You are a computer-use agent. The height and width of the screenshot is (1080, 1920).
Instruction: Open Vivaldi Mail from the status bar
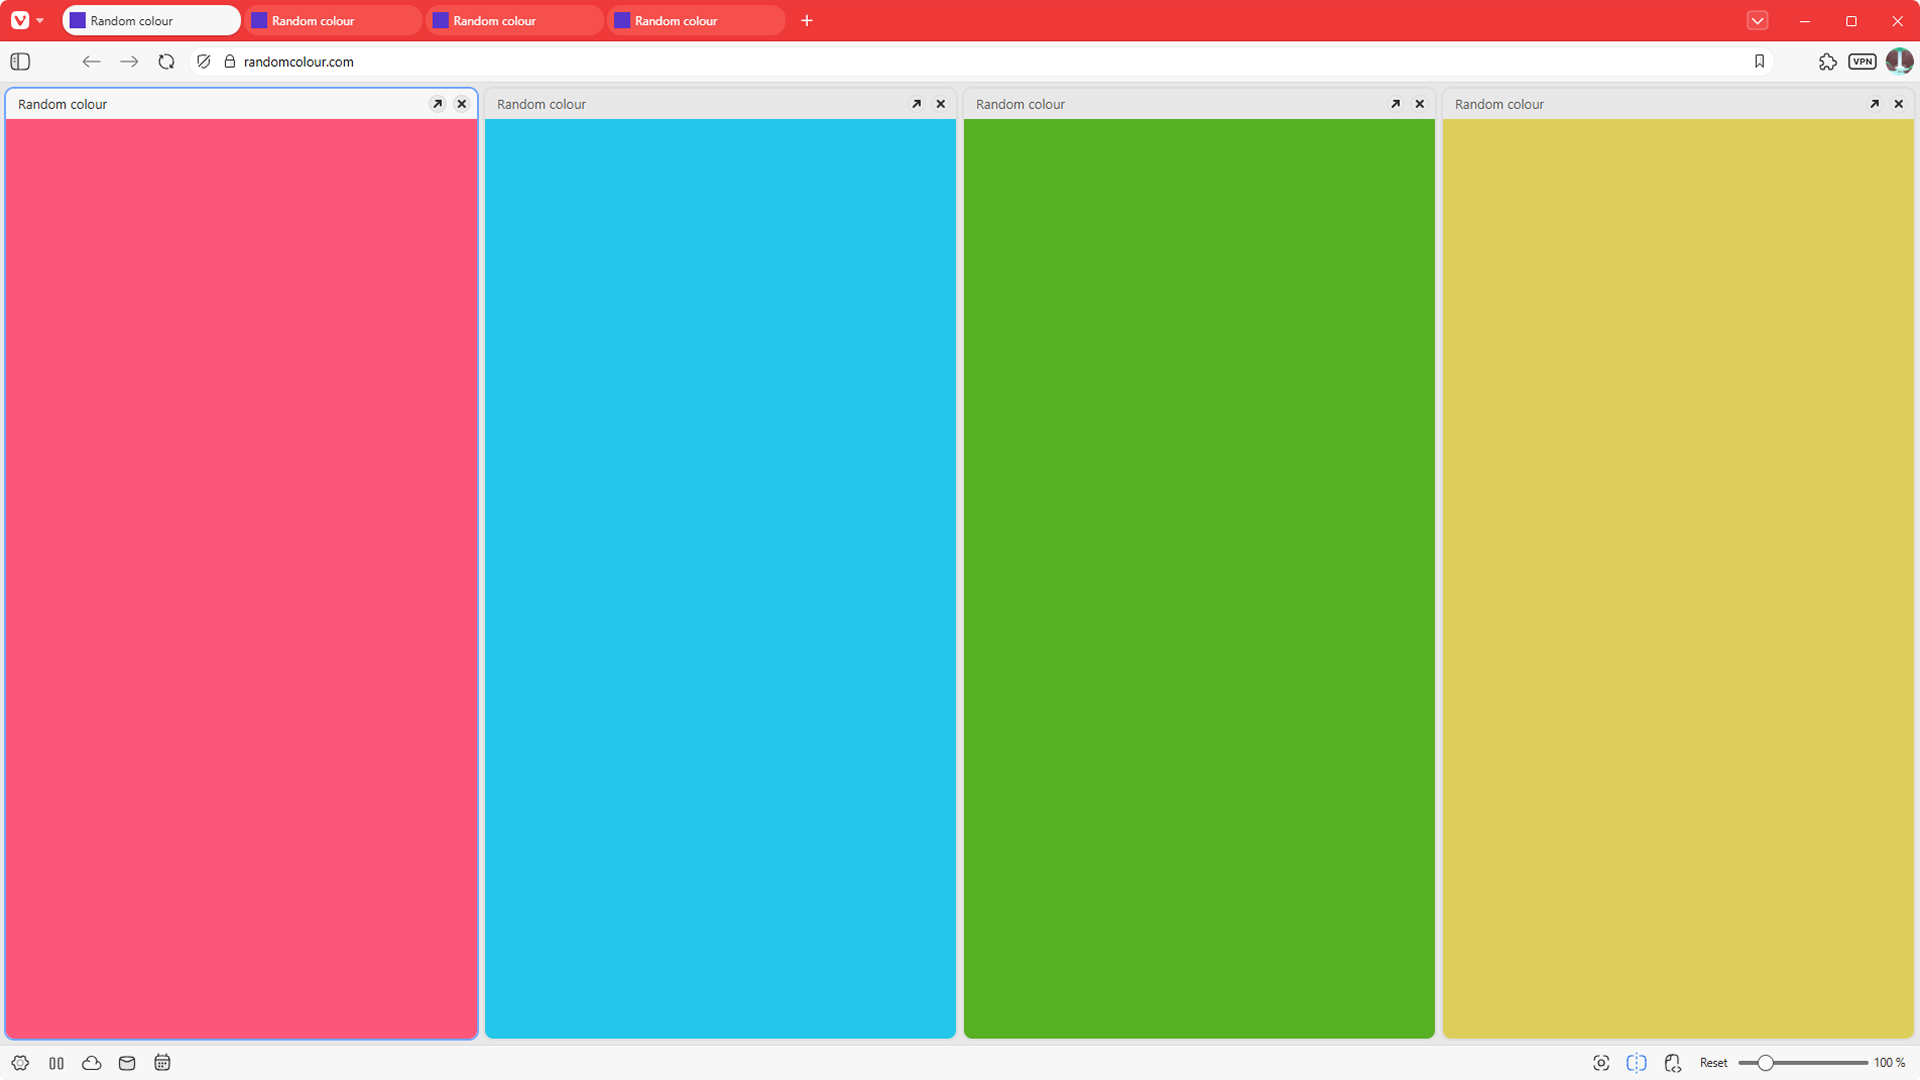(x=126, y=1063)
